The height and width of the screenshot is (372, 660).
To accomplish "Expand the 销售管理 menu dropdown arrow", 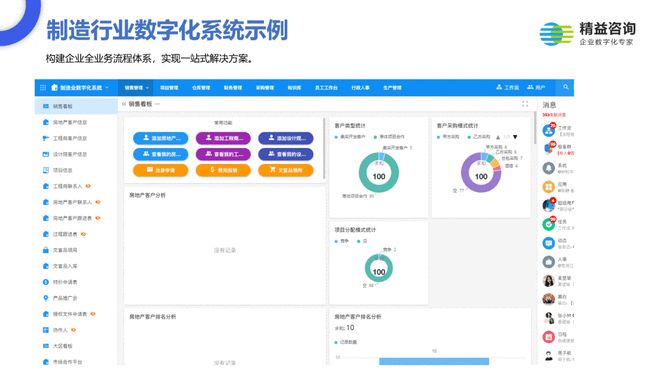I will click(147, 88).
